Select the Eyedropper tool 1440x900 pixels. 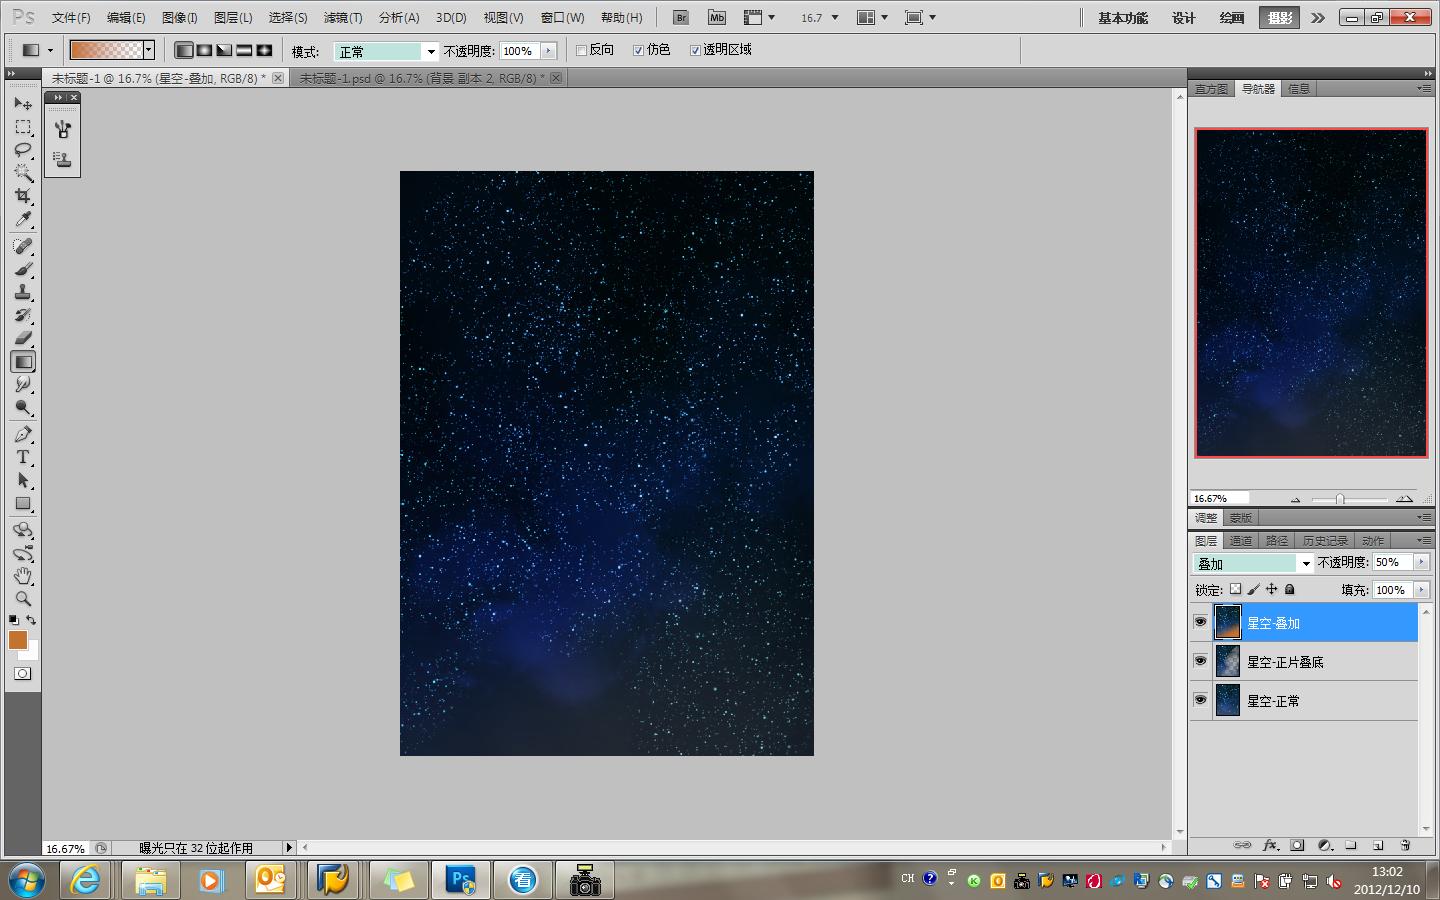coord(23,219)
